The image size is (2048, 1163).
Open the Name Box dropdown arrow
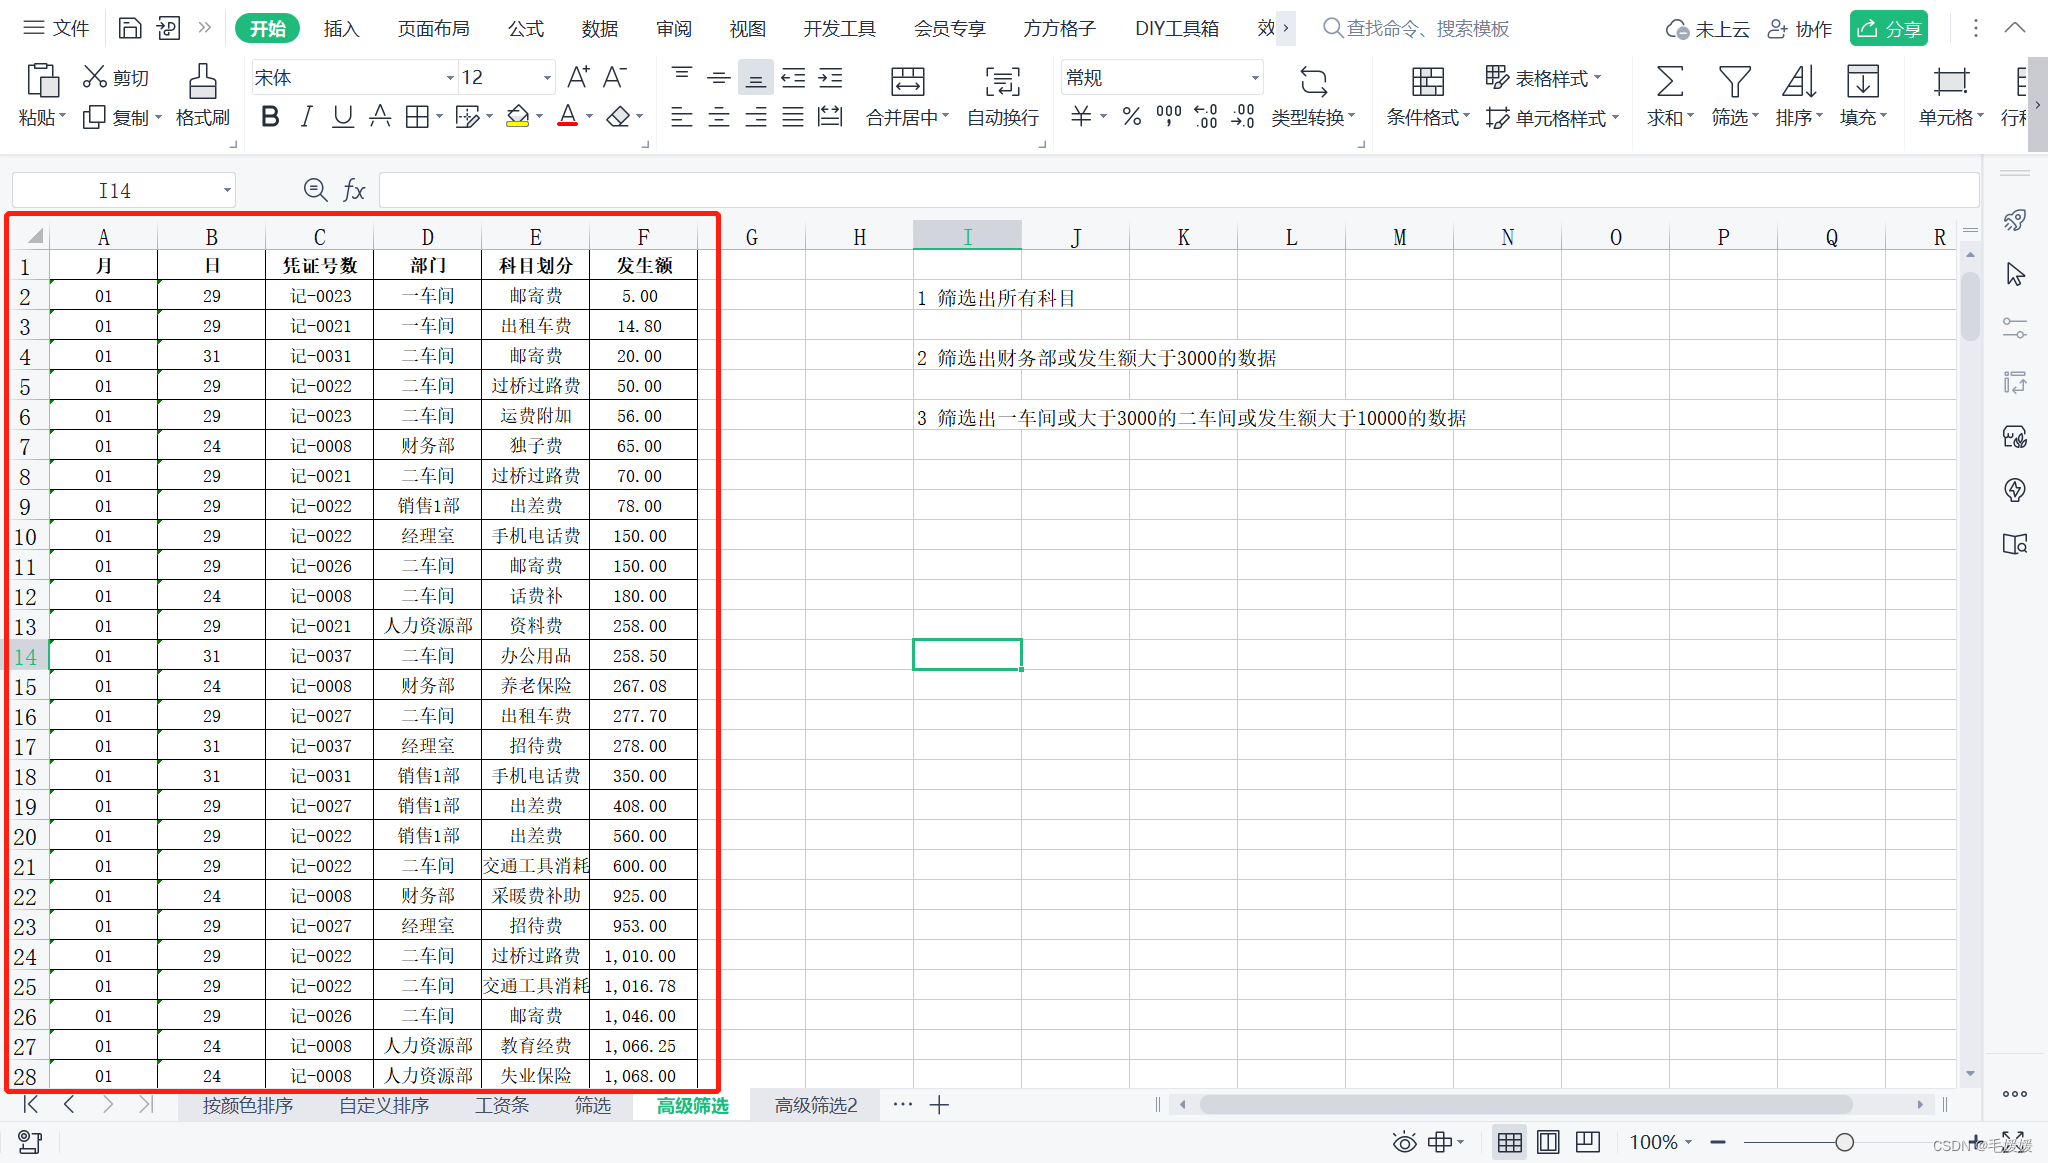tap(227, 190)
